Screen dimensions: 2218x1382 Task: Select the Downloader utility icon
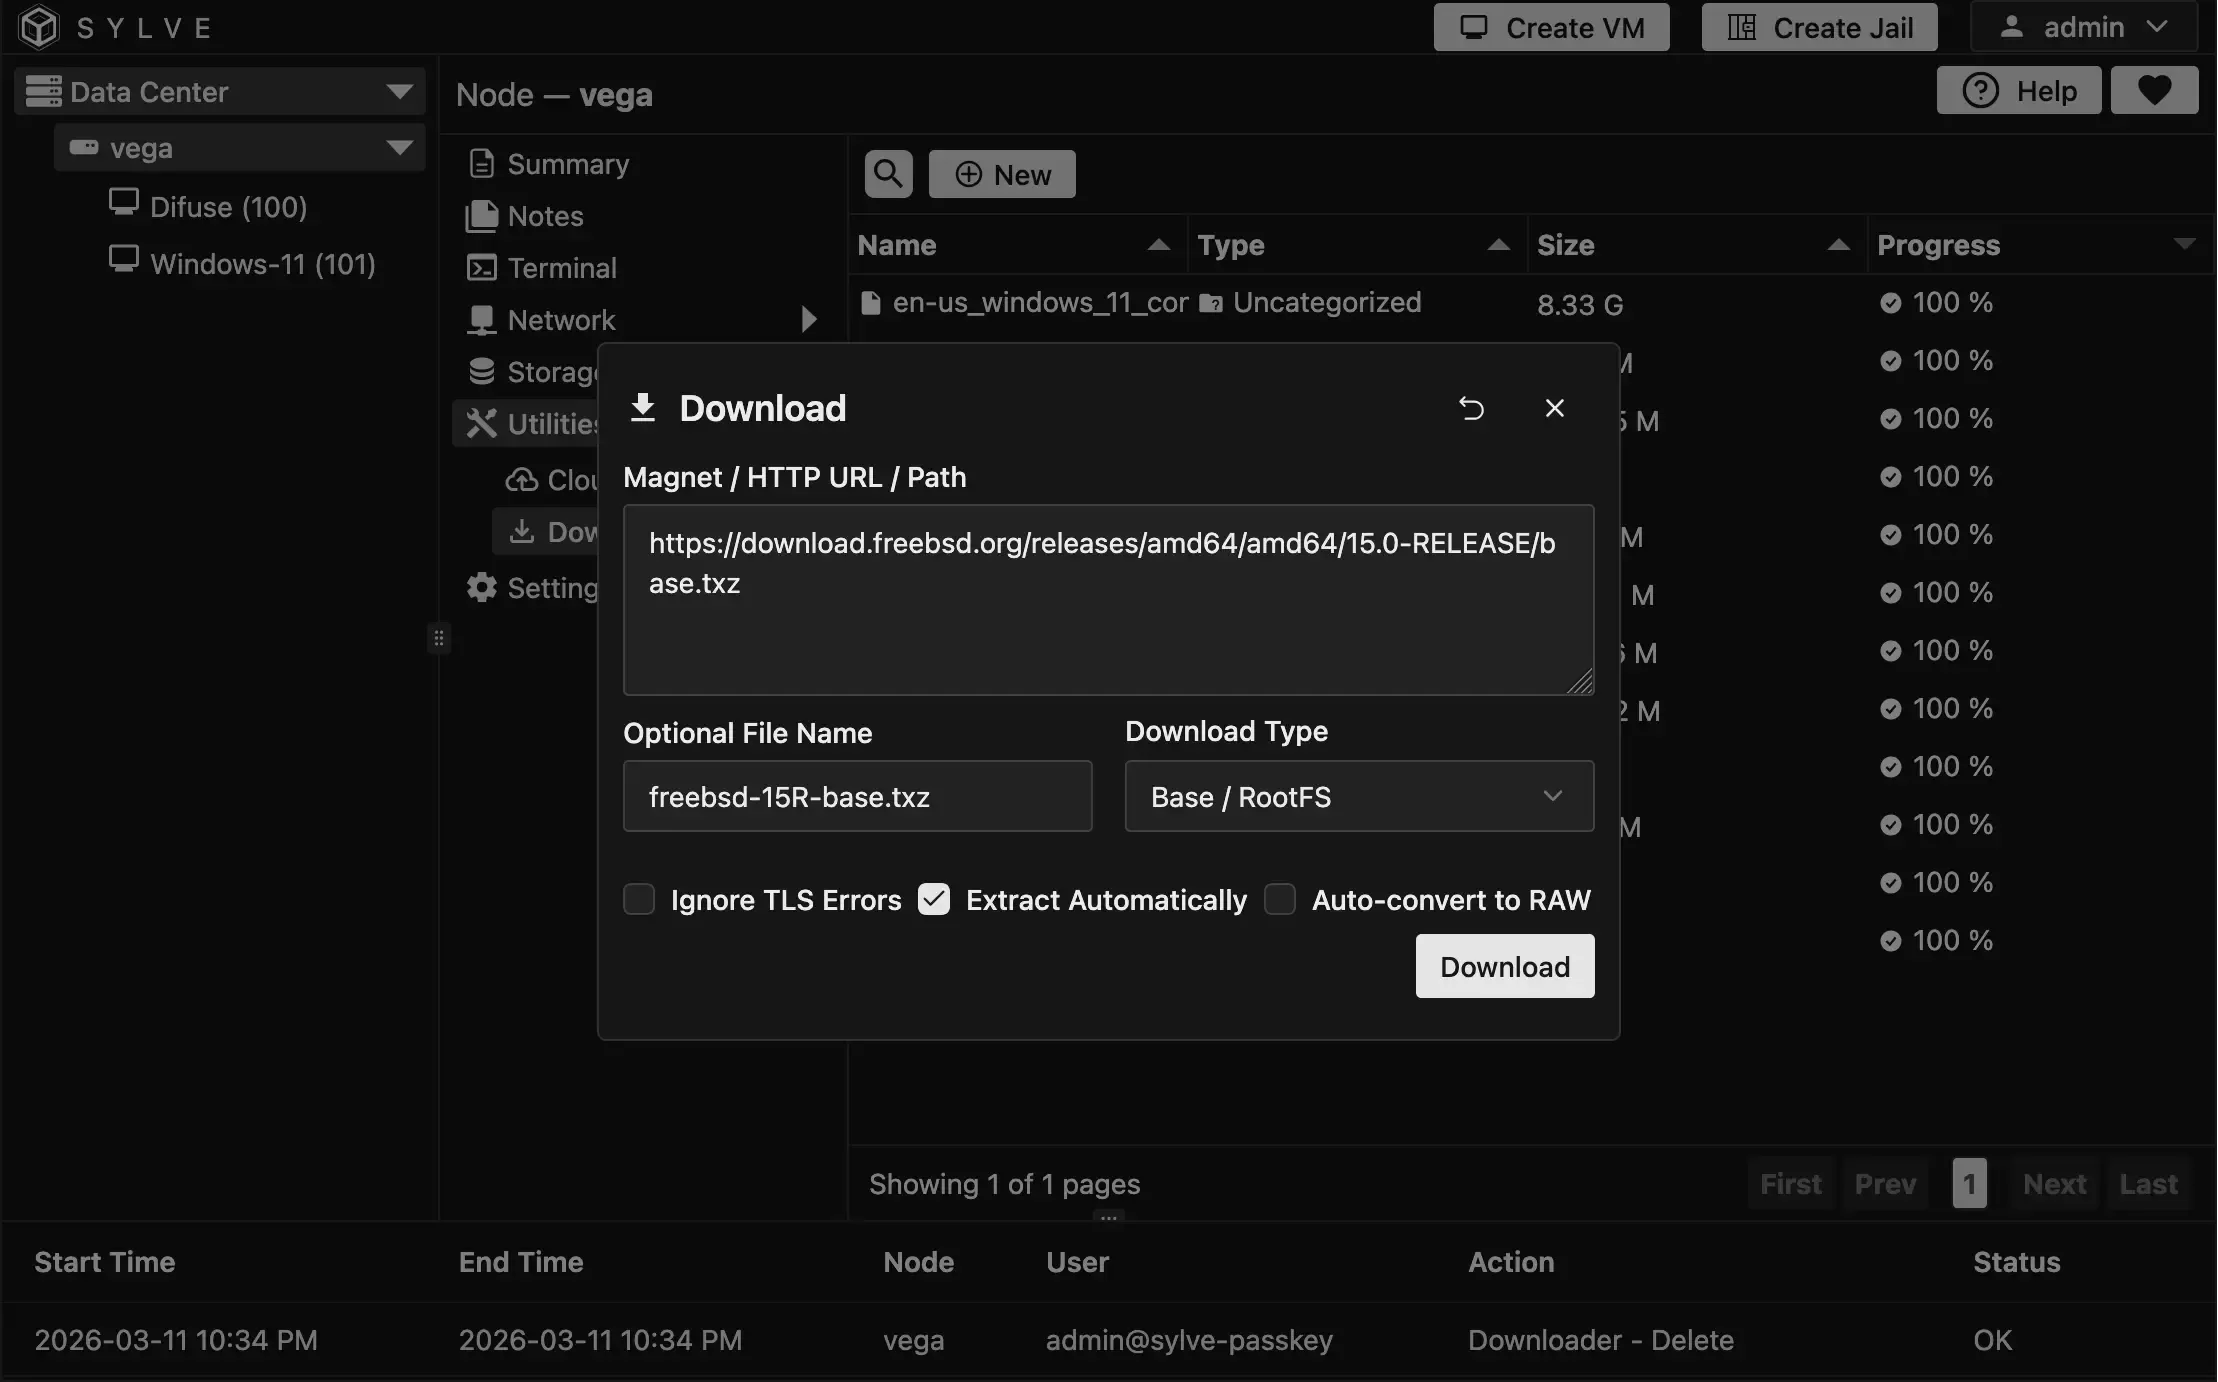tap(521, 531)
